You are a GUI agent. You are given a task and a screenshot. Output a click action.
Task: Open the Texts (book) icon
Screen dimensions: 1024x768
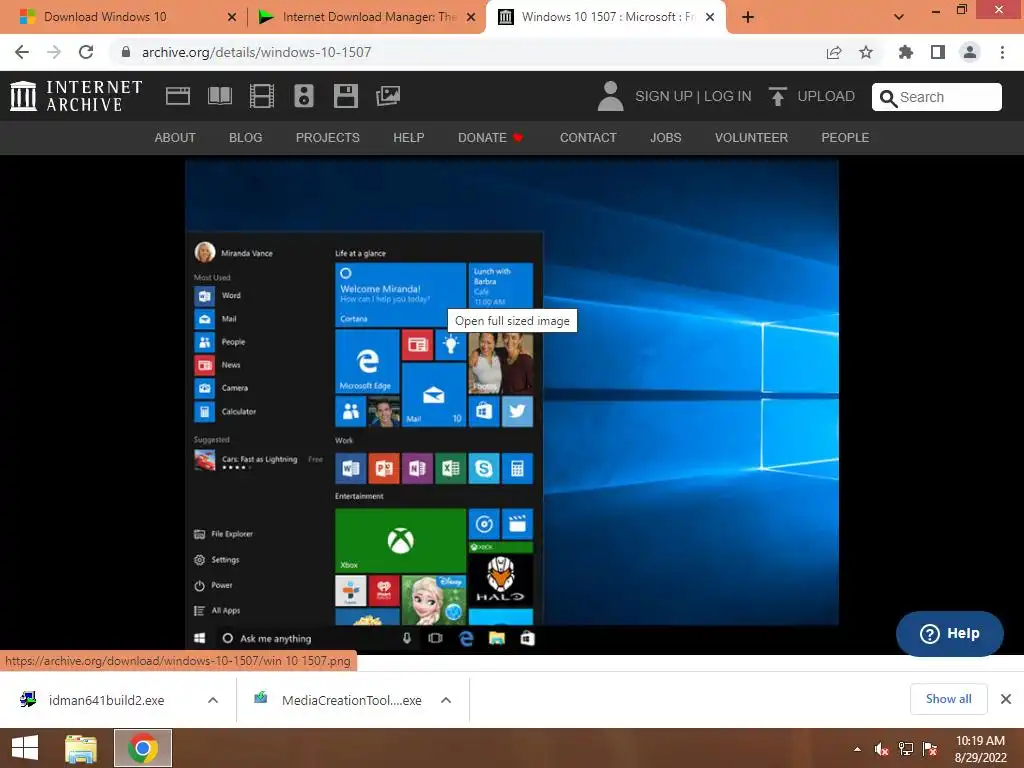(219, 96)
